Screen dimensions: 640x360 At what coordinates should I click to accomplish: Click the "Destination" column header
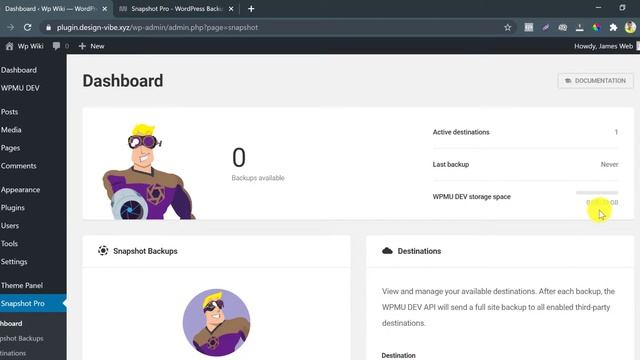[398, 355]
